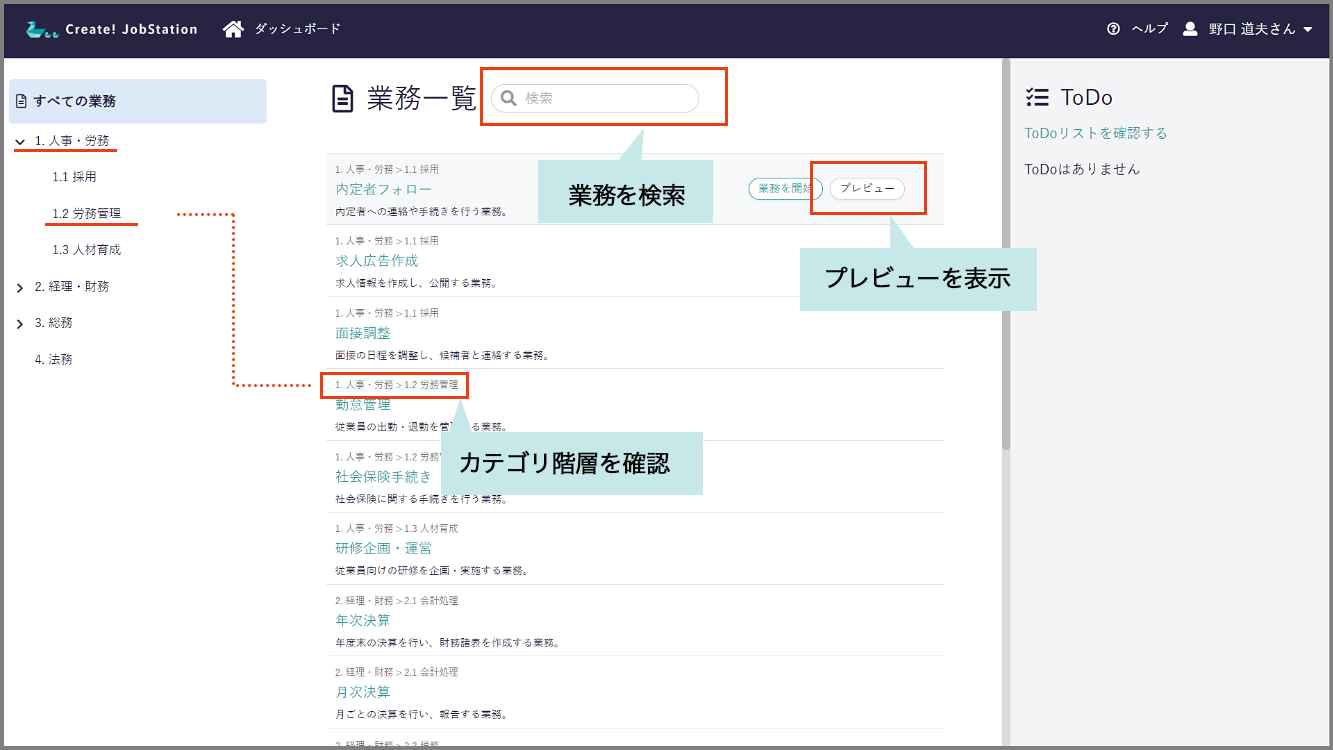
Task: Click the 1. 人事・労務 > 1.2 労務管理 breadcrumb
Action: coord(397,385)
